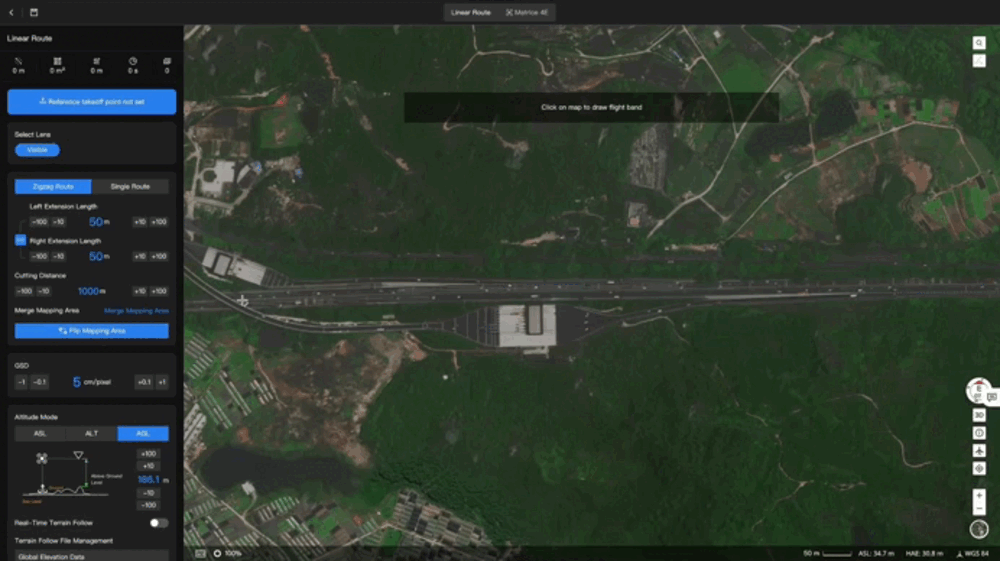Click the Cutting Distance 1000 value
This screenshot has height=561, width=1000.
click(x=91, y=291)
